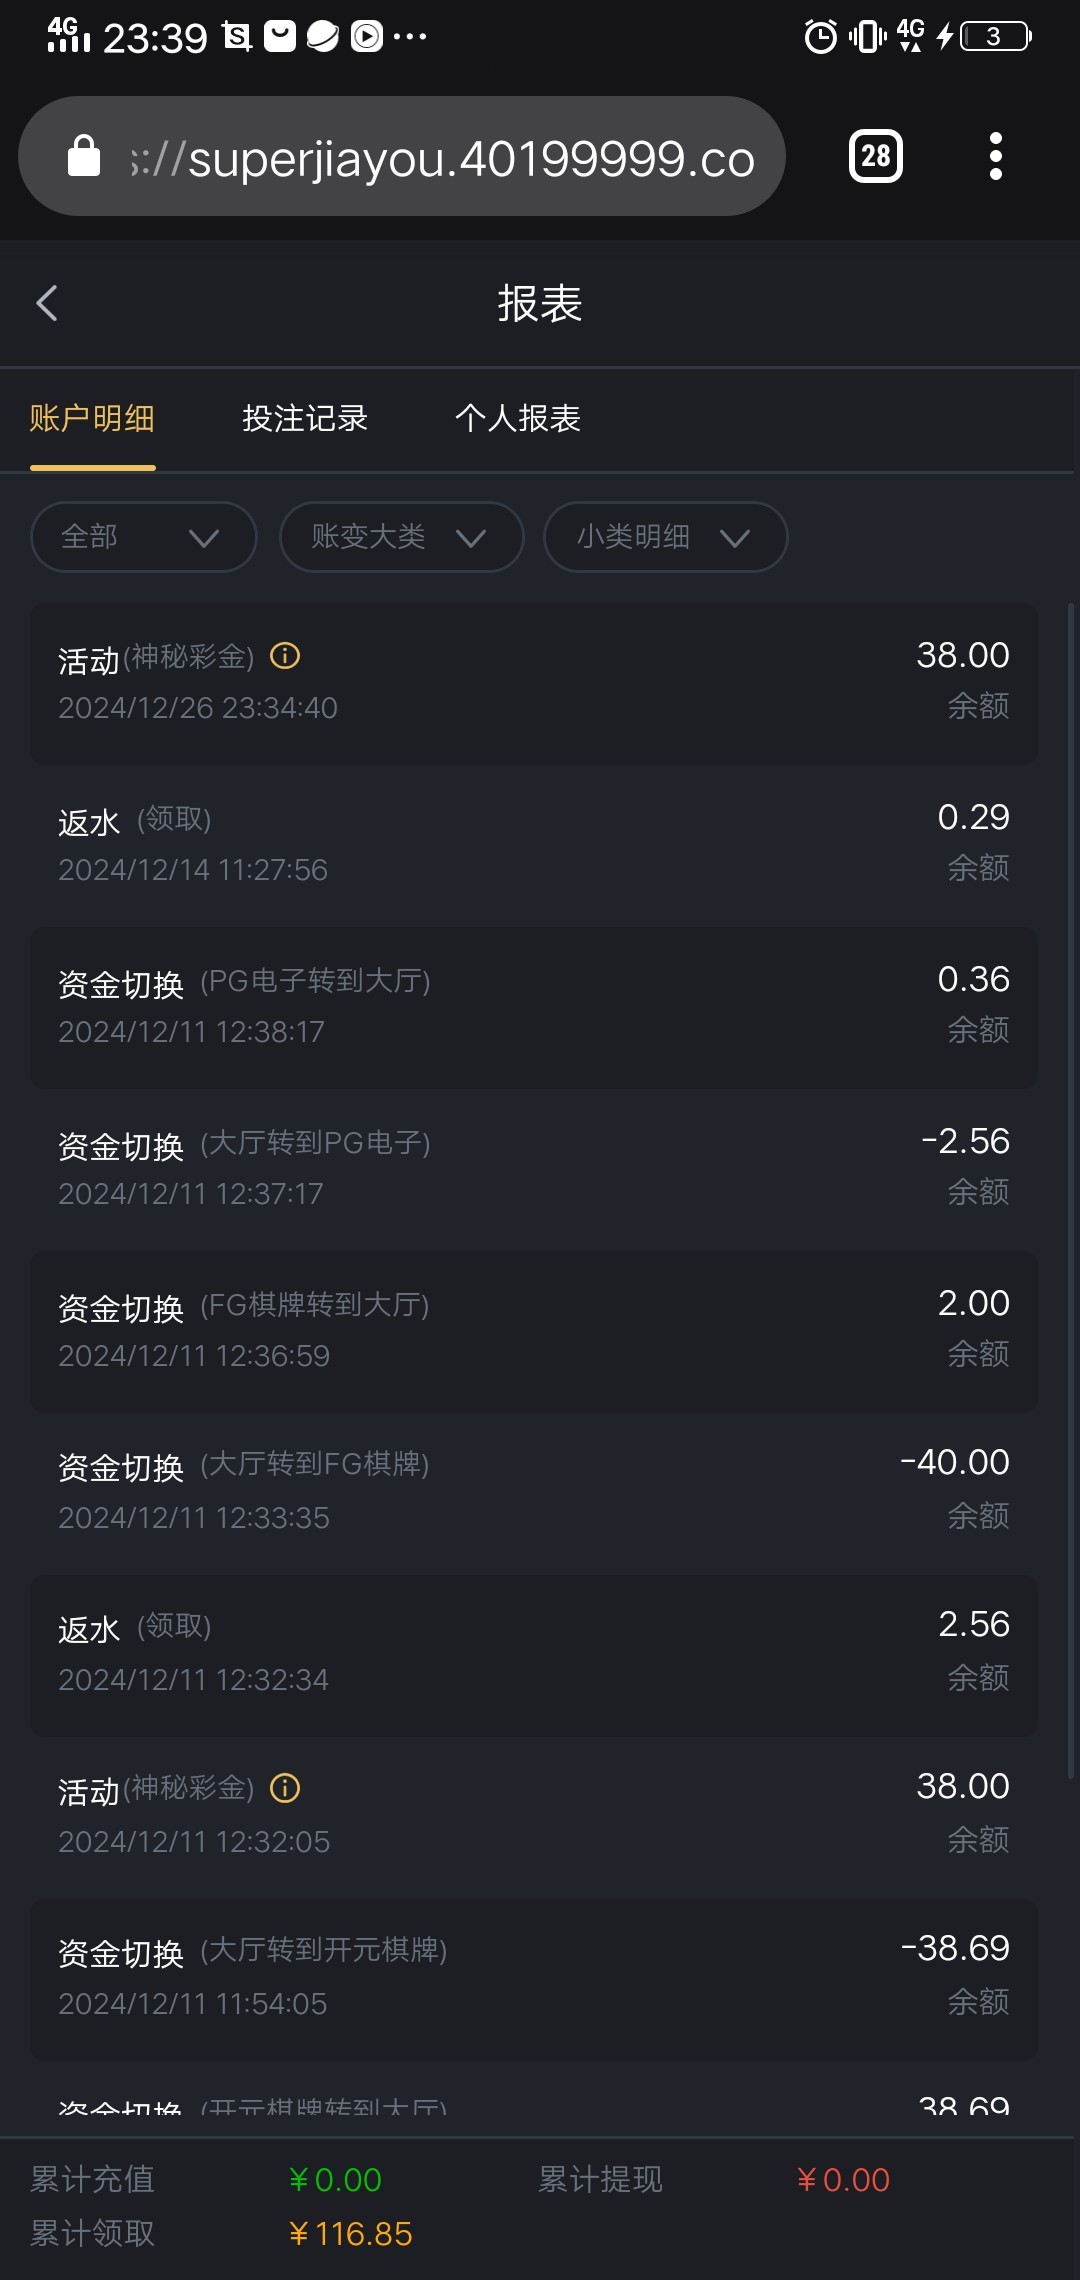The image size is (1080, 2280).
Task: Tap info icon beside the 23:34:40 神秘彩金 entry
Action: [285, 656]
